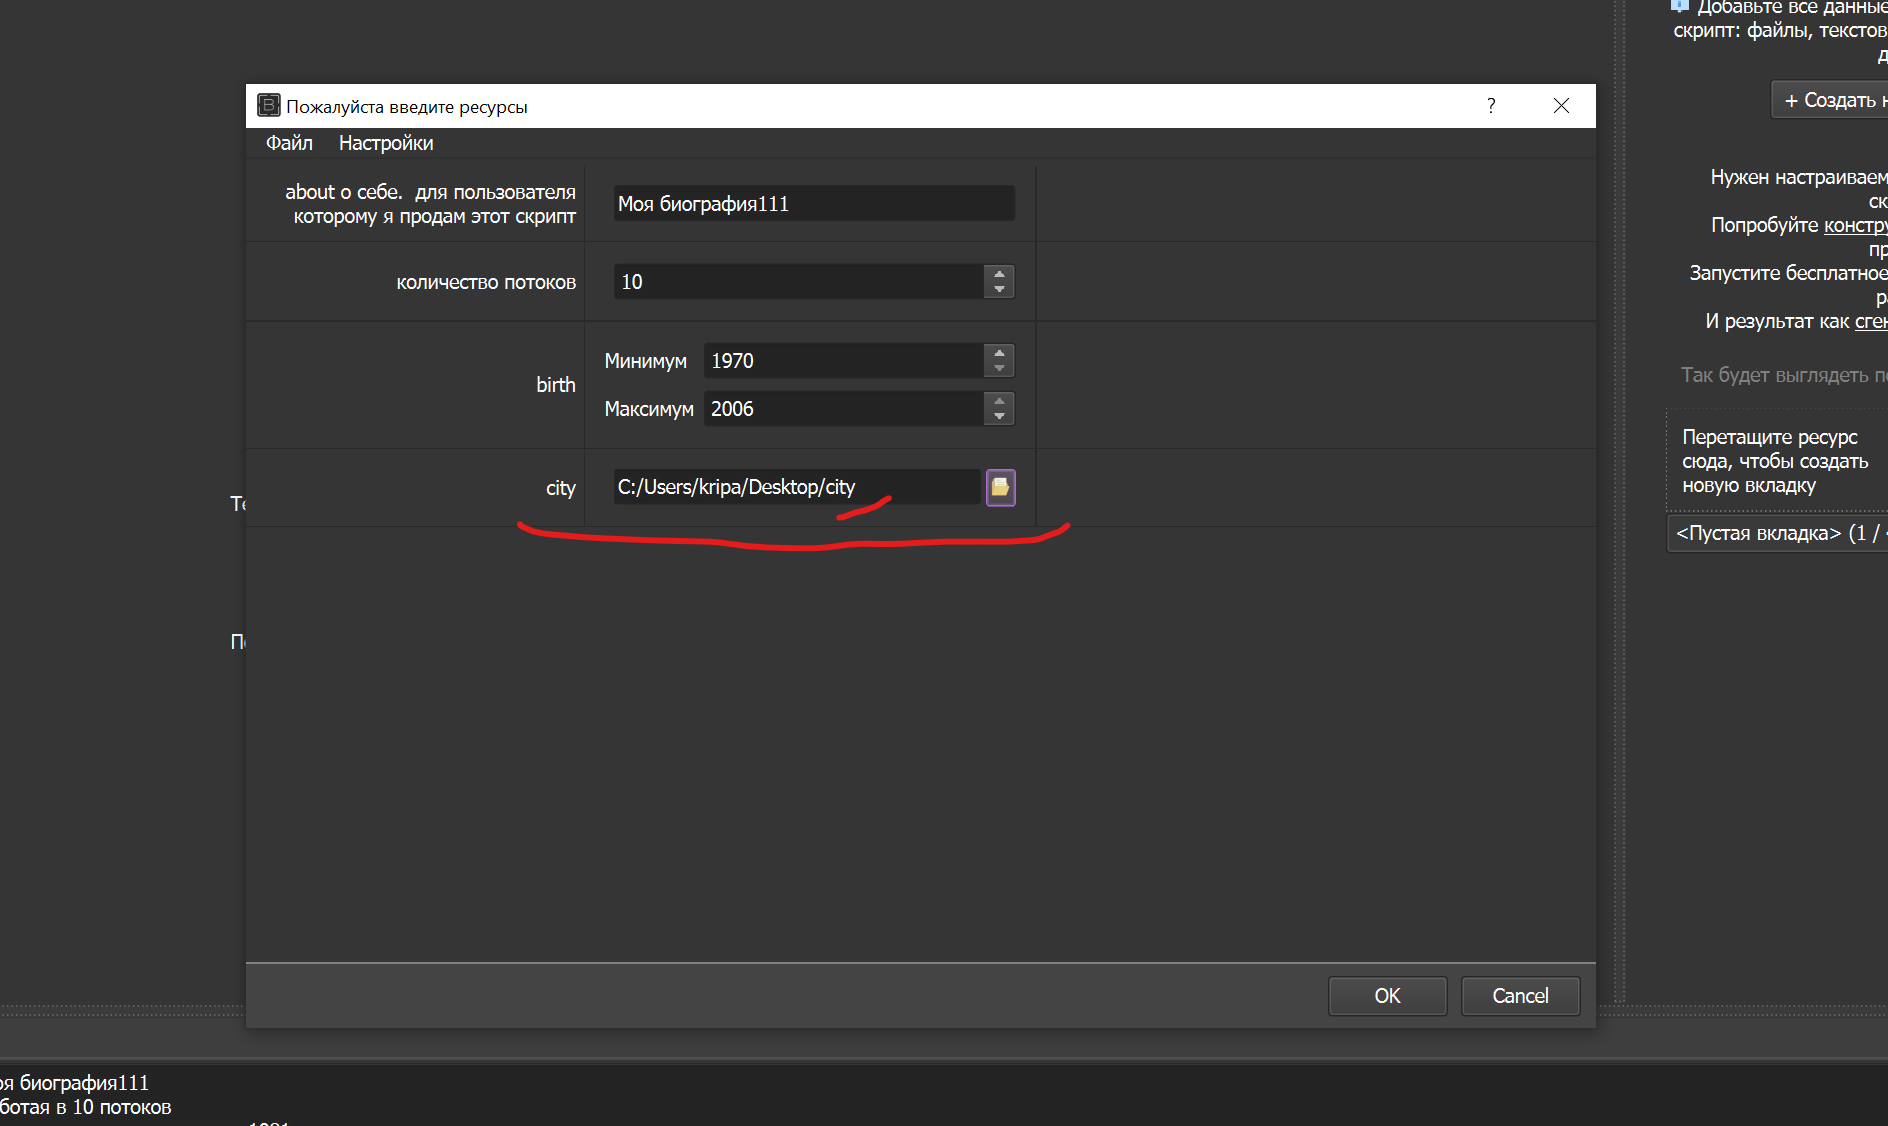Decrease birth Минимум value with down arrow
This screenshot has height=1126, width=1888.
999,369
